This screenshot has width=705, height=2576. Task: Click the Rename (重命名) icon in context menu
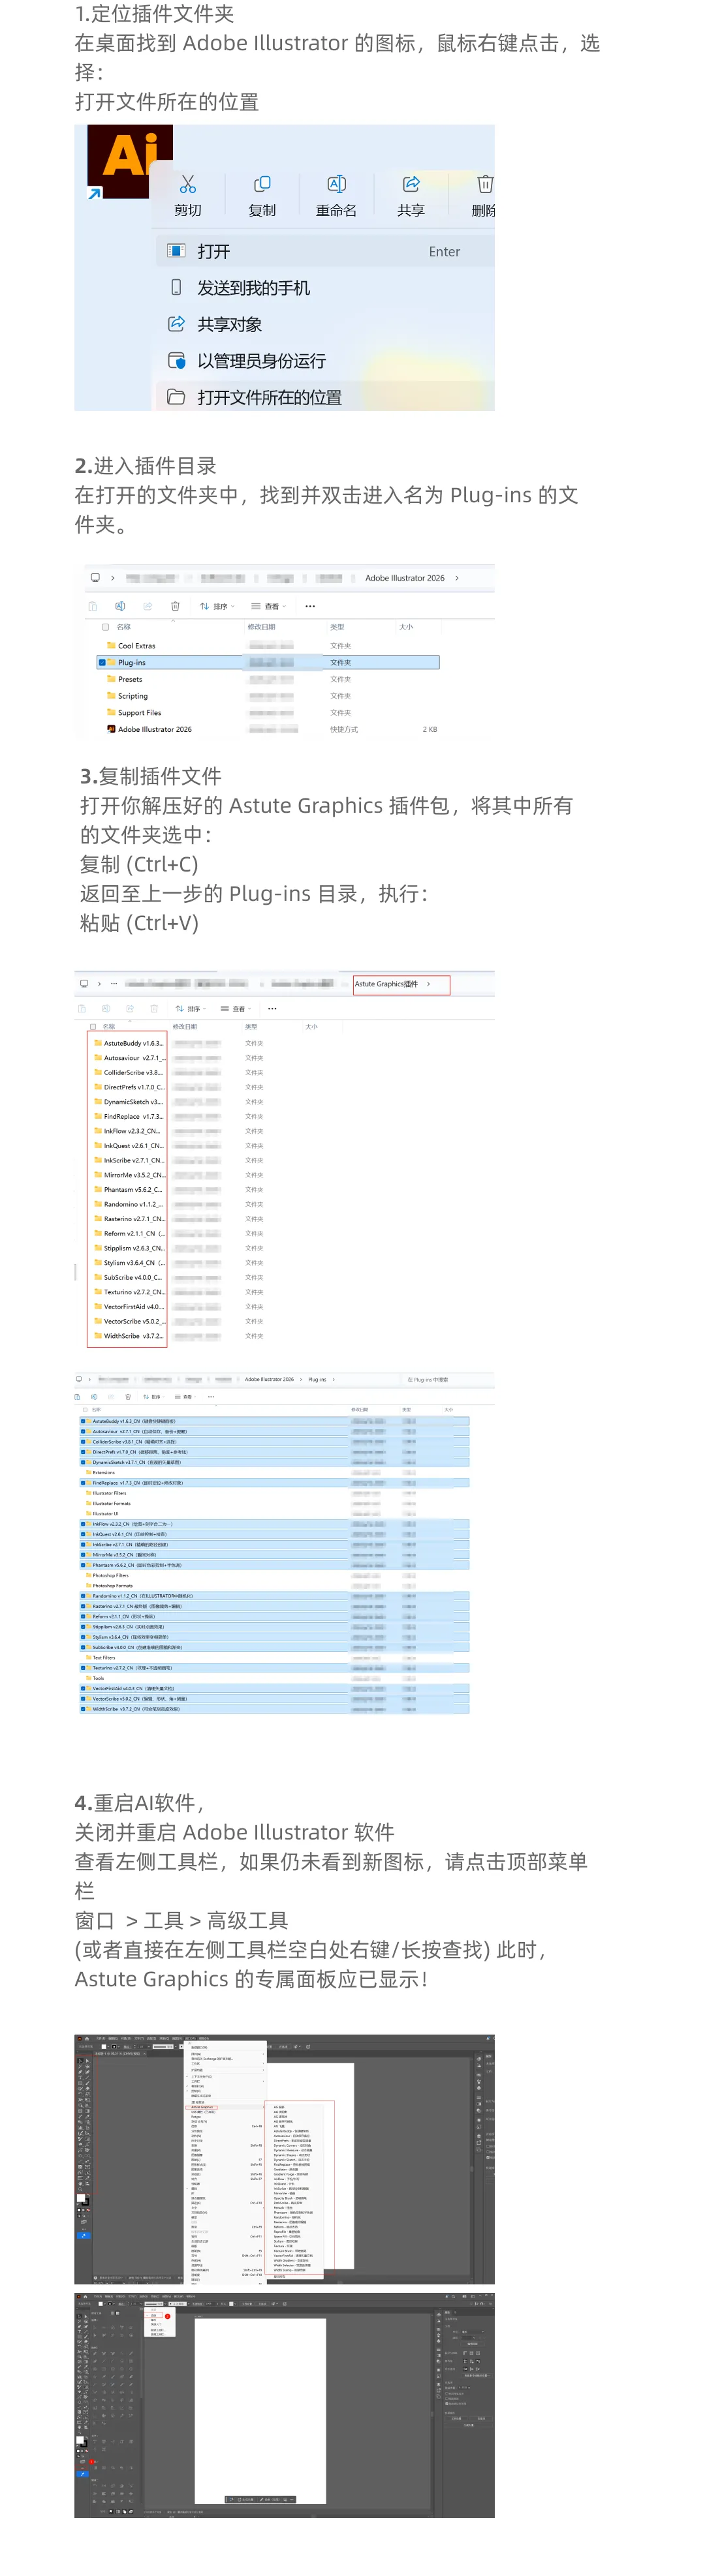coord(336,184)
